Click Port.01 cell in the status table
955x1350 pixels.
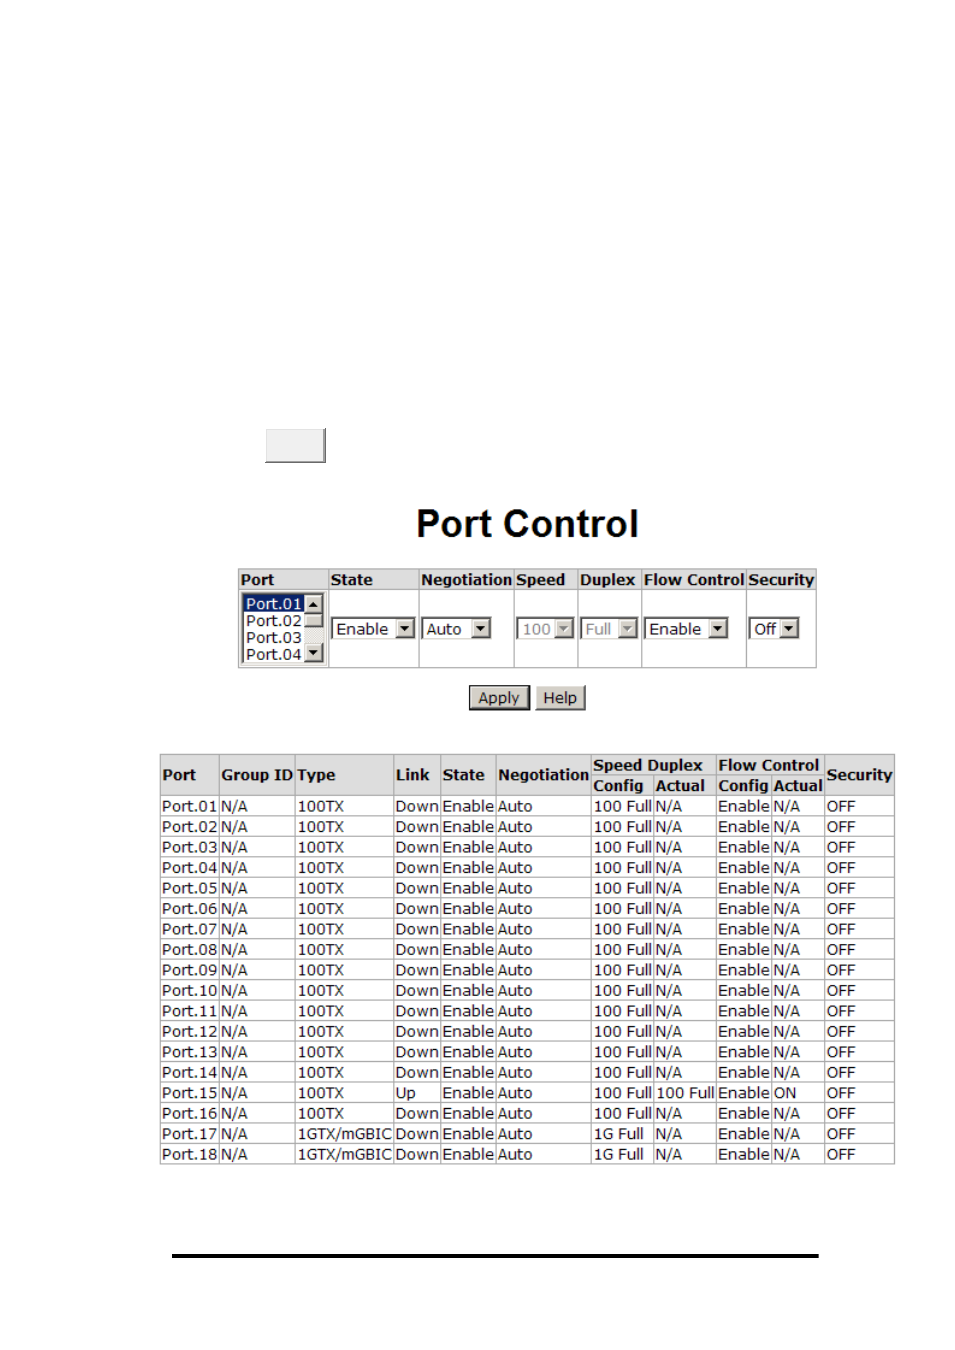click(189, 806)
